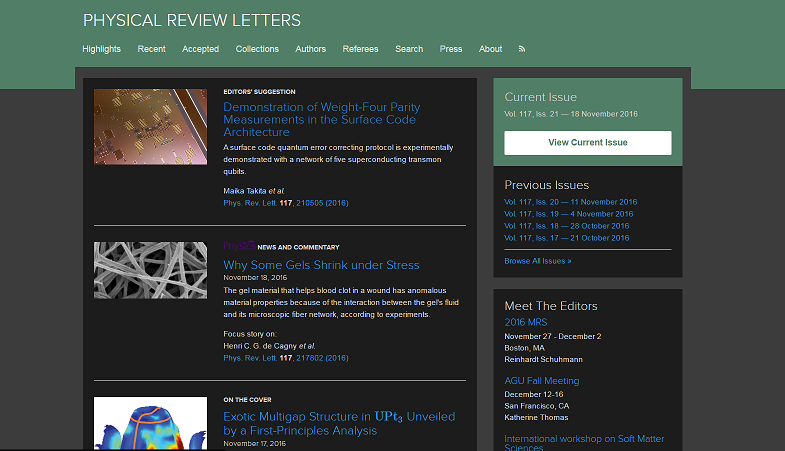
Task: Open the AGU Fall Meeting link
Action: tap(542, 381)
